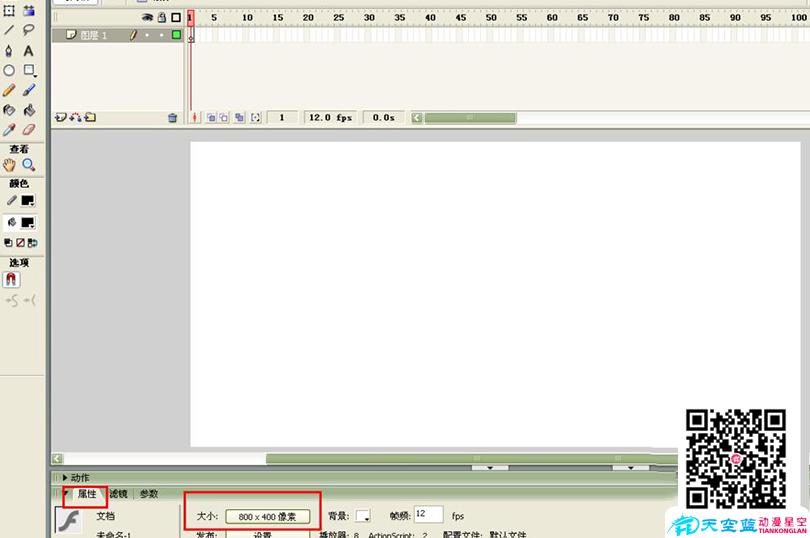Select the Brush tool
The height and width of the screenshot is (538, 810).
(28, 90)
